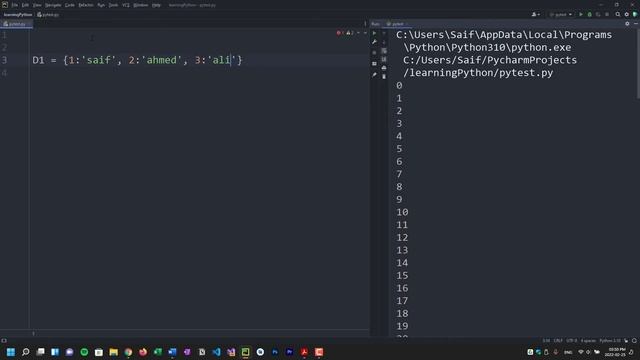This screenshot has width=640, height=360.
Task: Rerun the script in the Run panel
Action: pos(374,33)
